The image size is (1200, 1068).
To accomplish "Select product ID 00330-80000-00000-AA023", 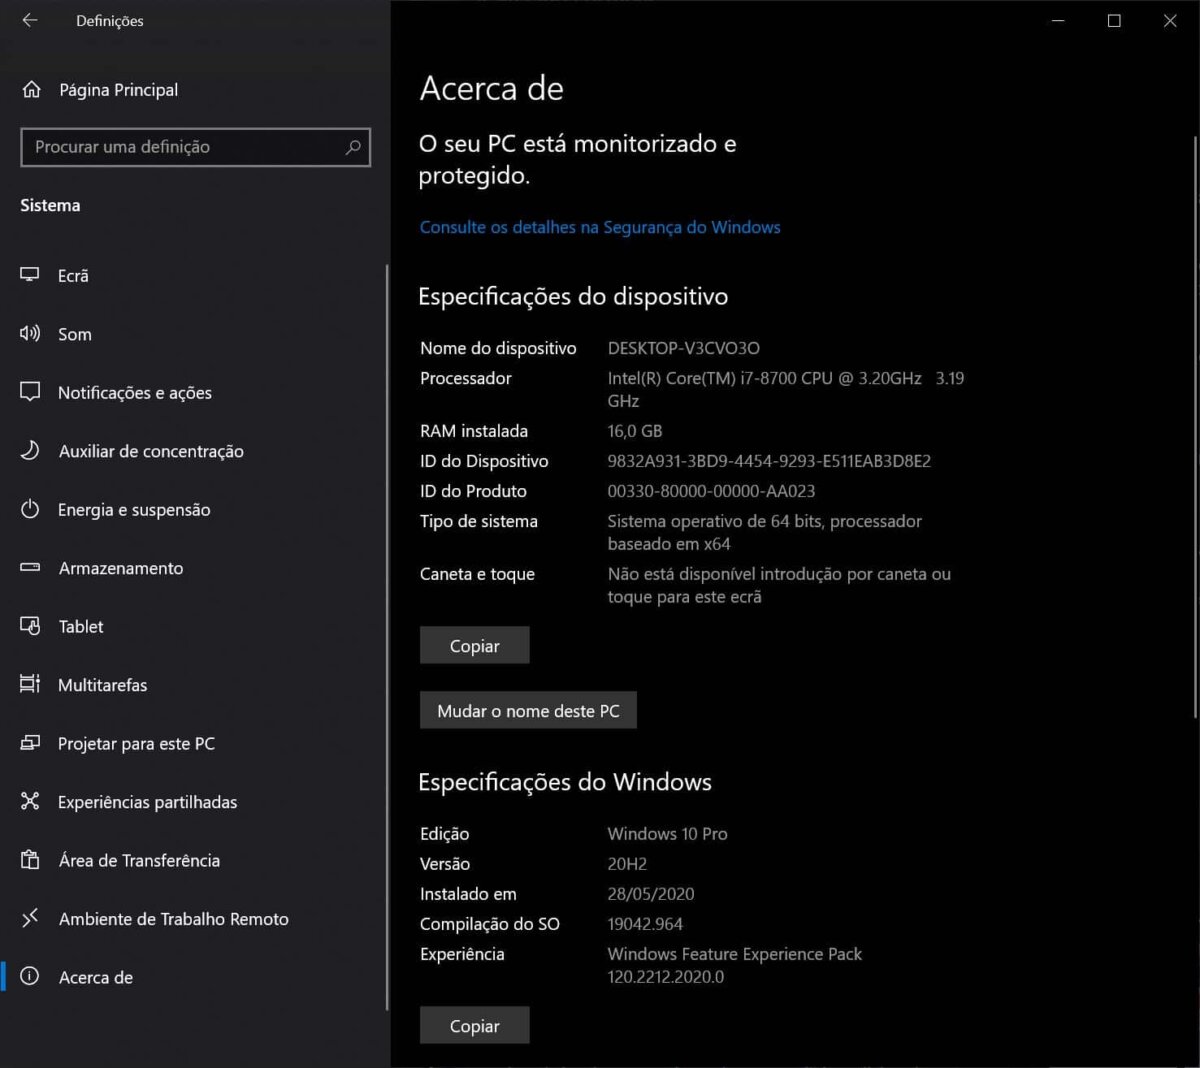I will tap(711, 491).
